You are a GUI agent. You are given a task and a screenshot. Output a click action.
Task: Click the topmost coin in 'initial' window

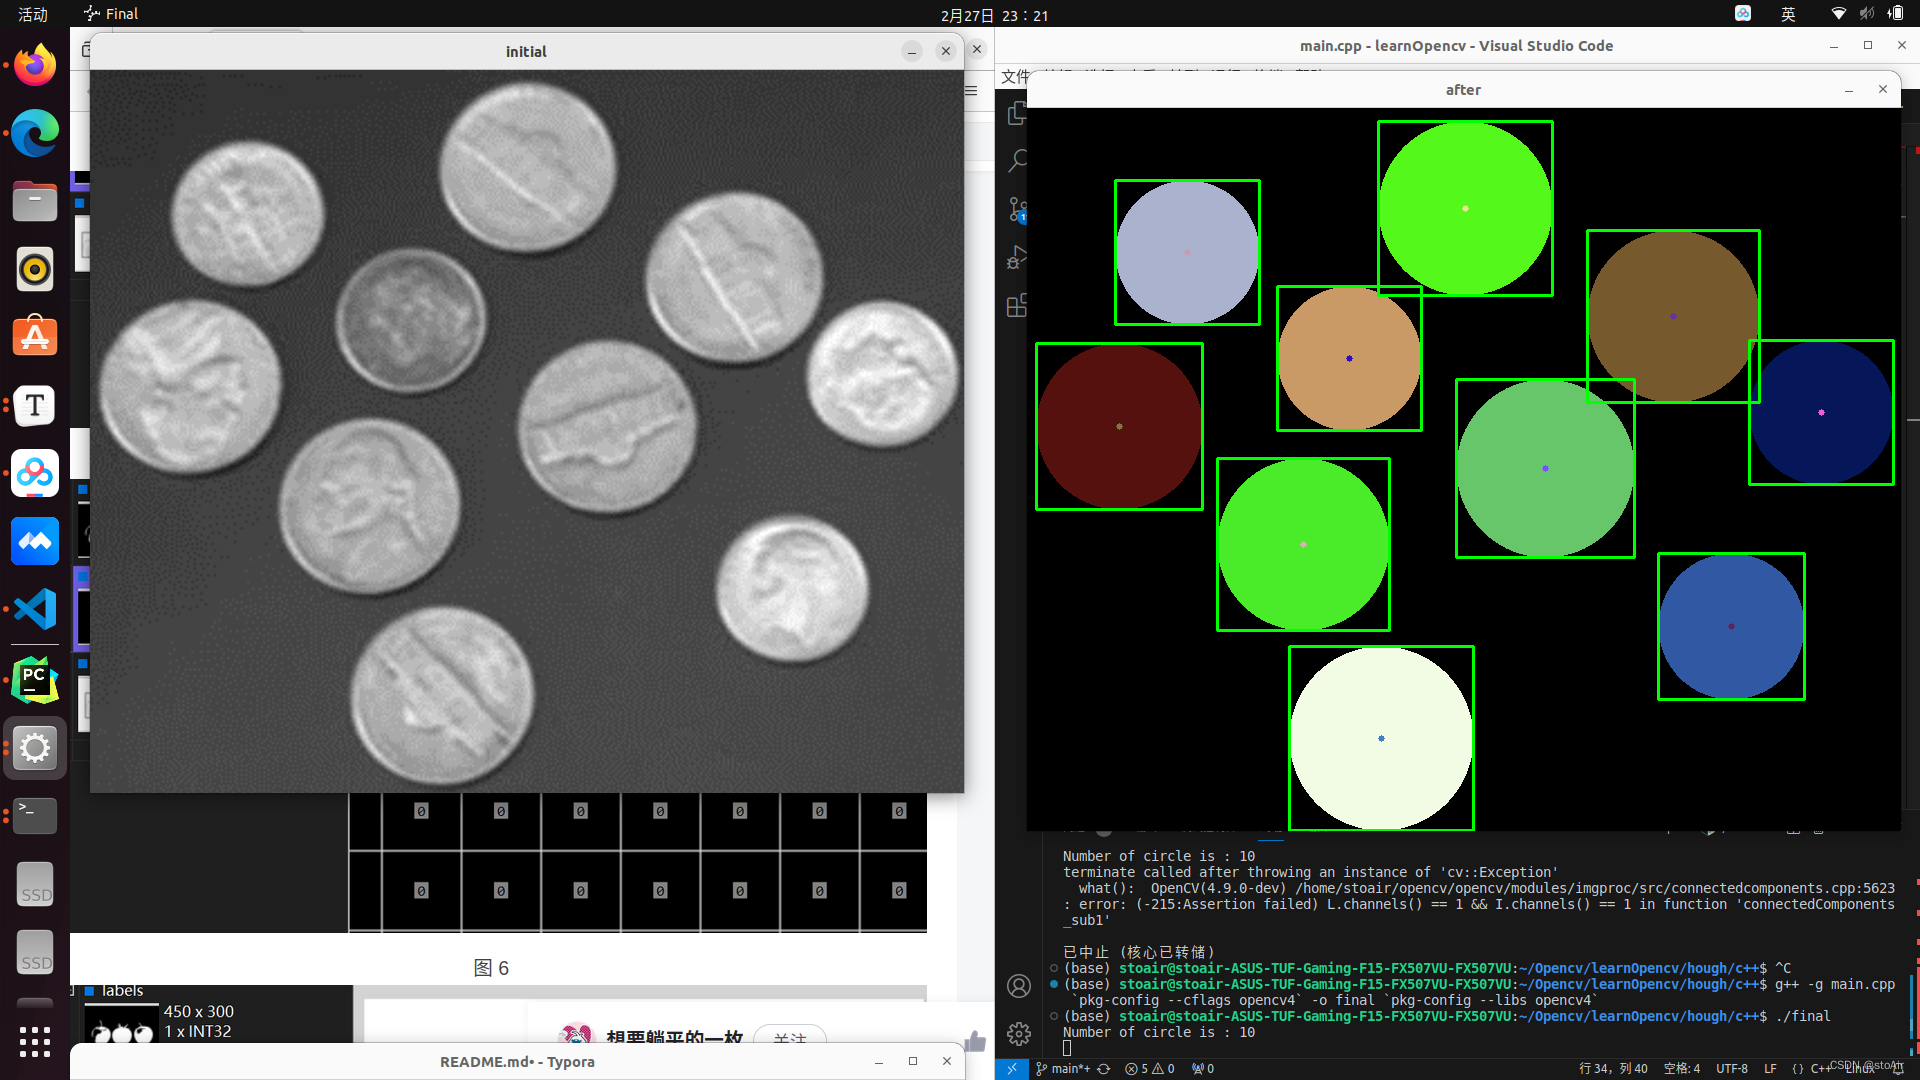[529, 166]
